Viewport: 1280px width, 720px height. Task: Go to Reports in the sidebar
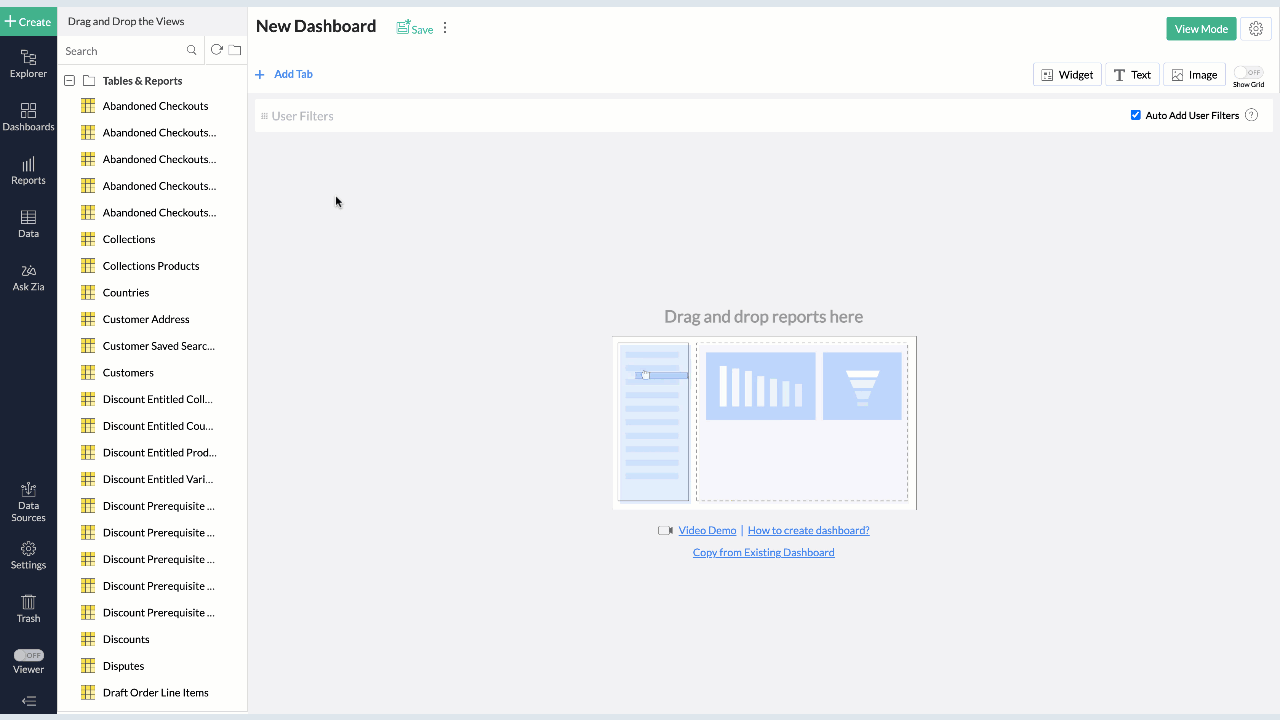tap(28, 170)
